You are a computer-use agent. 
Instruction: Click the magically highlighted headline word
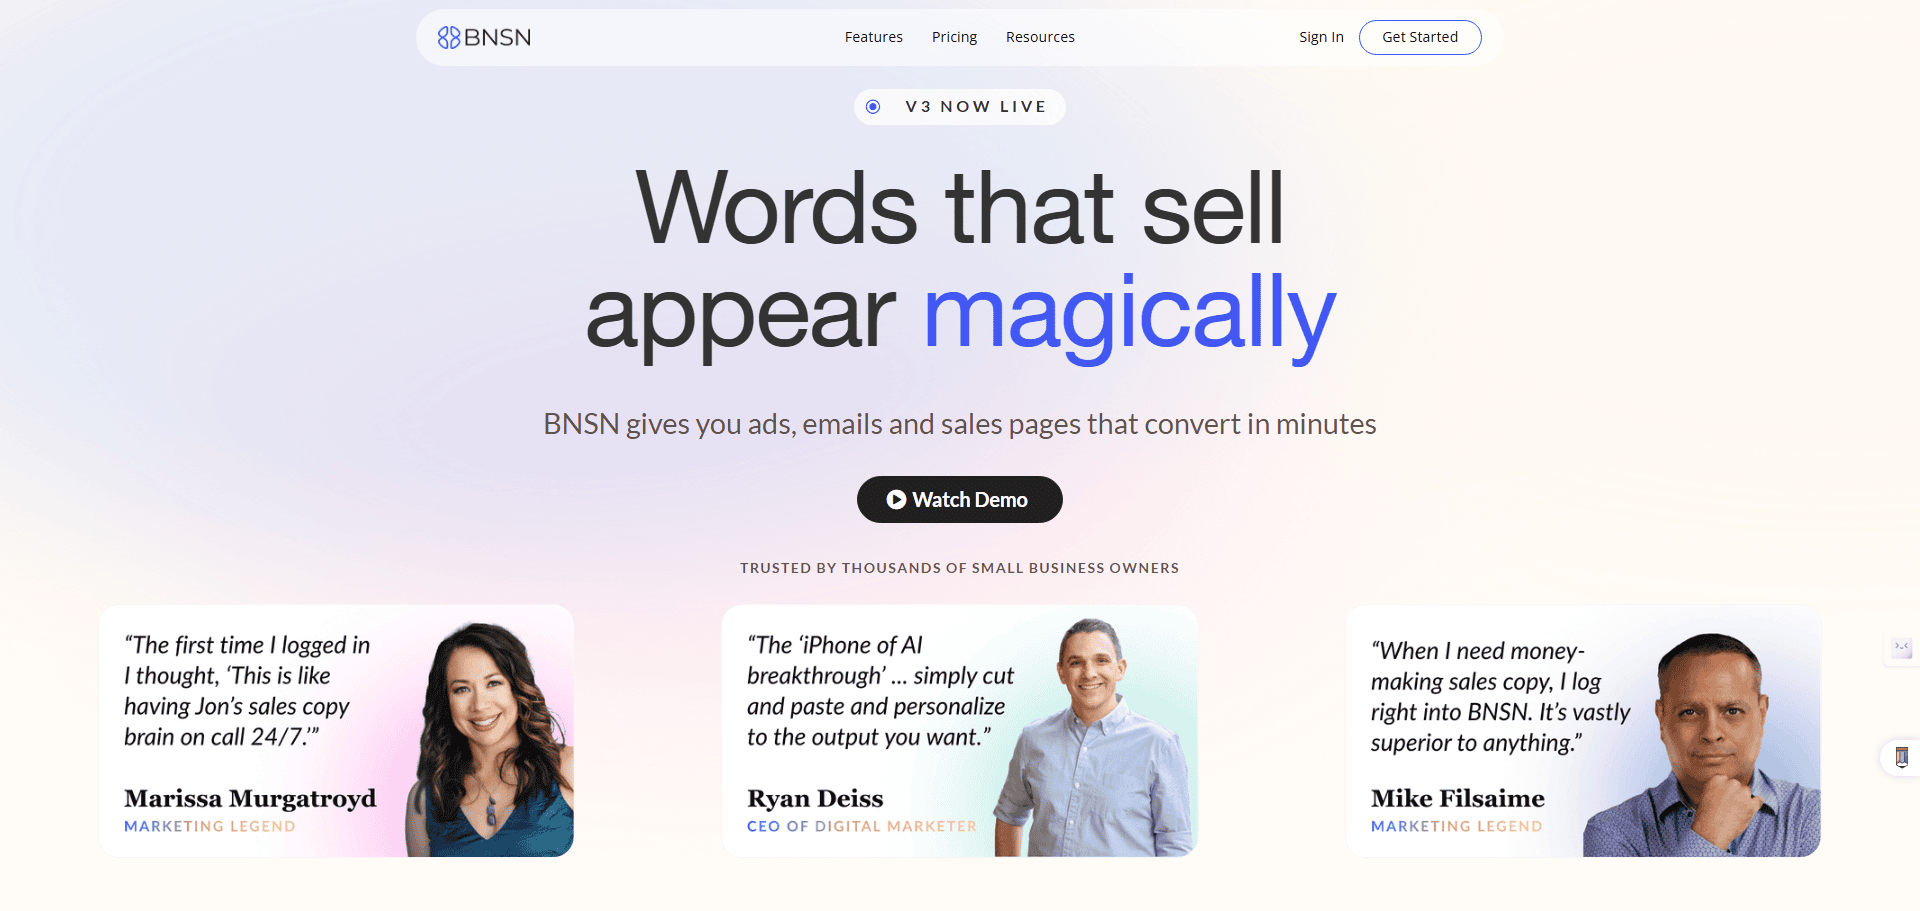[1128, 314]
